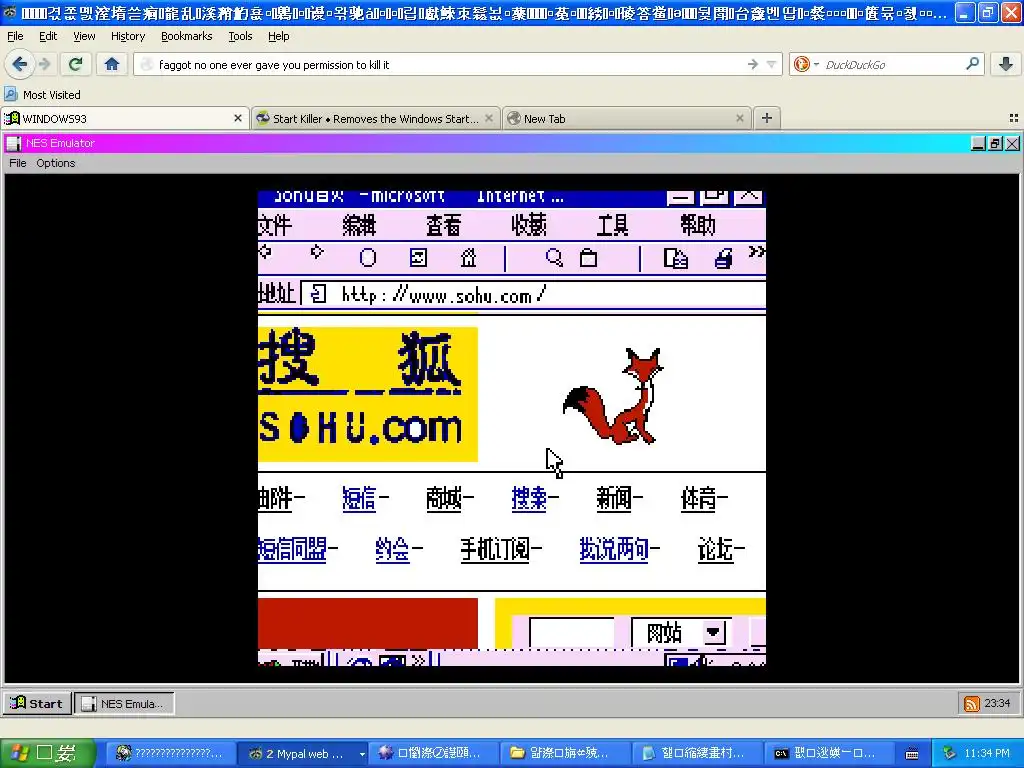
Task: Switch to the WINDOWS93 tab
Action: (125, 118)
